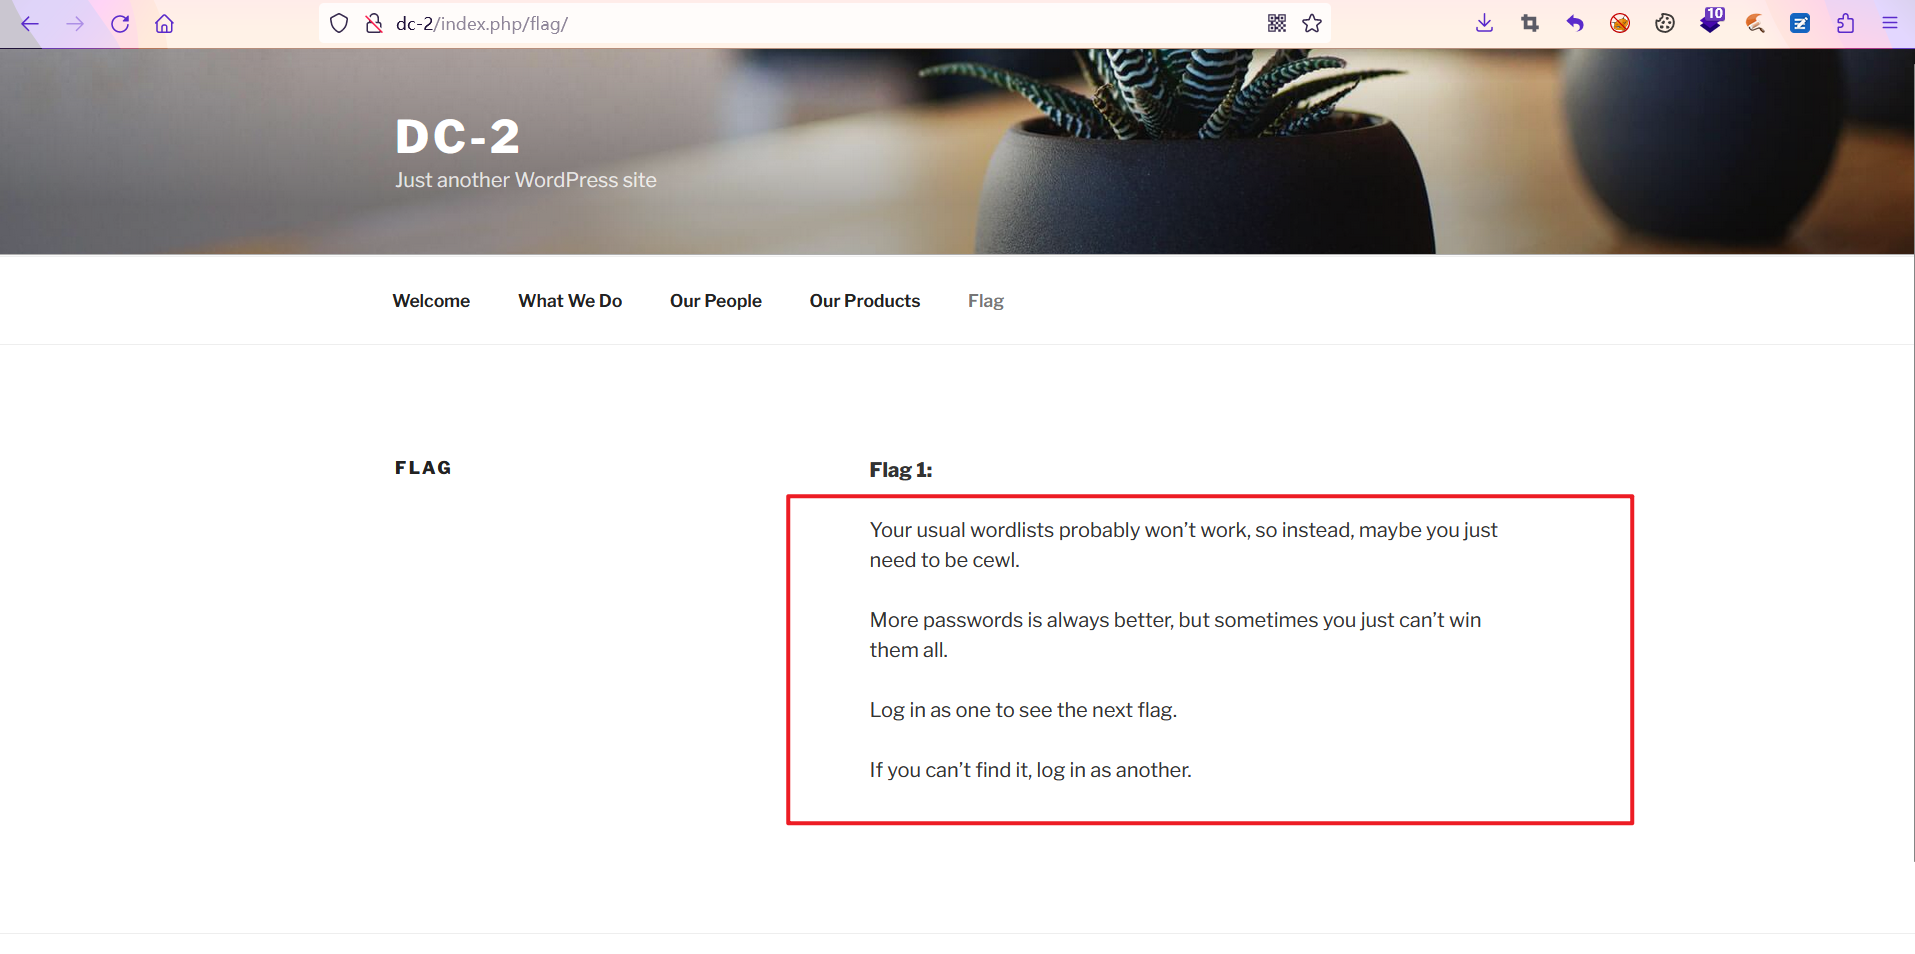Click "If you can't find it" line
The image size is (1915, 954).
(x=1030, y=770)
